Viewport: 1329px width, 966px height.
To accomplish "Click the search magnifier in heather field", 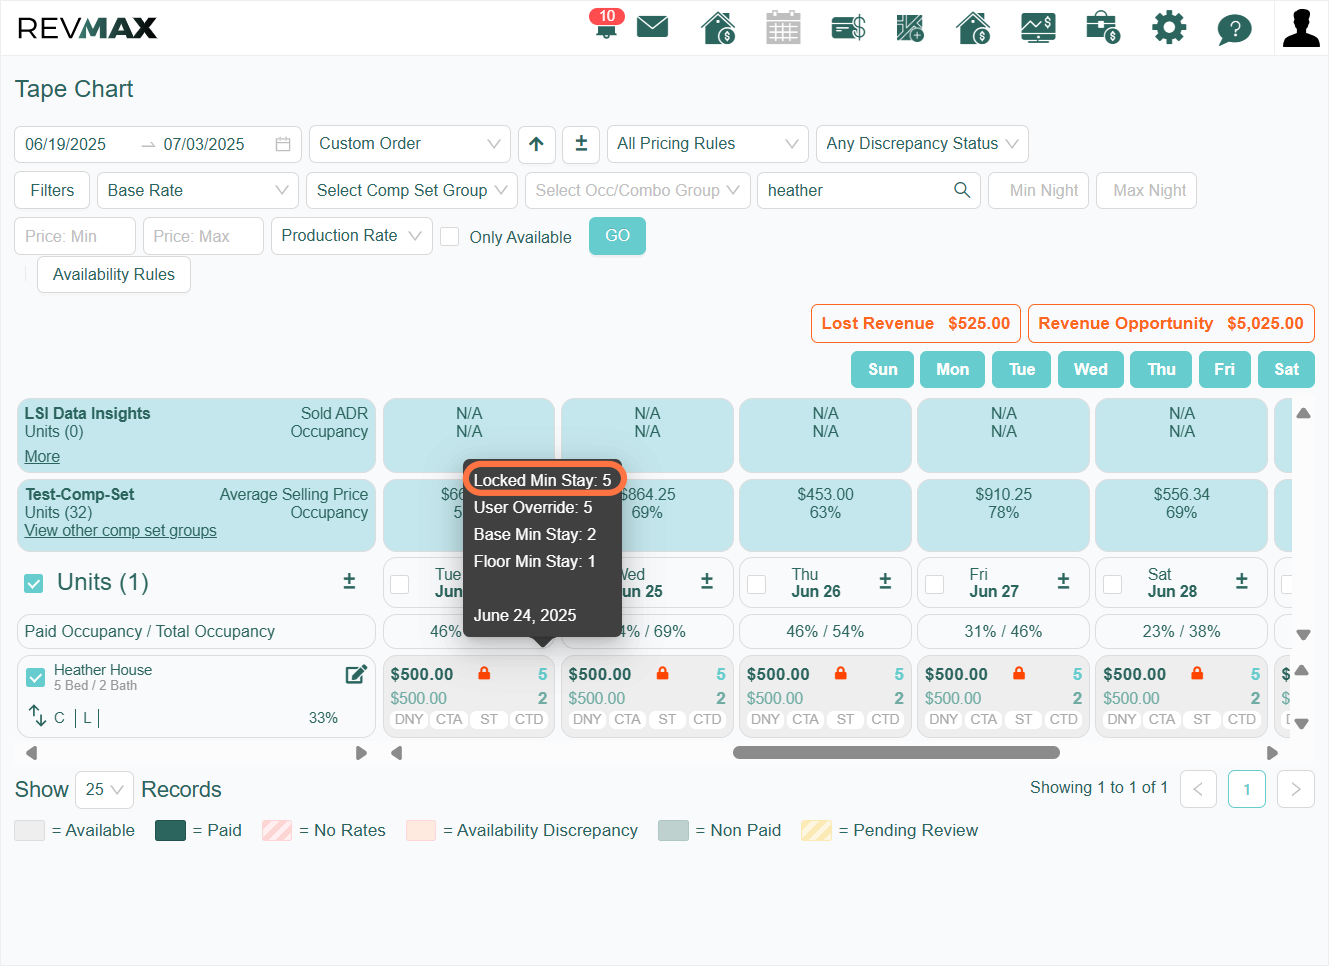I will pyautogui.click(x=962, y=190).
